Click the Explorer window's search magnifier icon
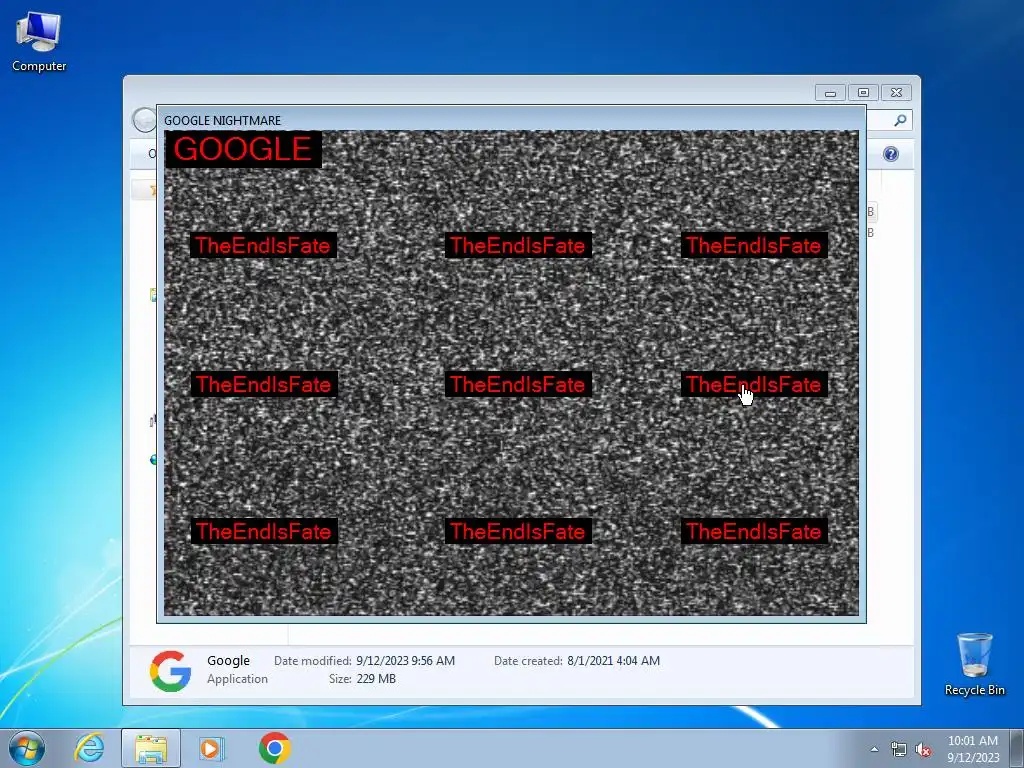Image resolution: width=1024 pixels, height=768 pixels. coord(900,120)
